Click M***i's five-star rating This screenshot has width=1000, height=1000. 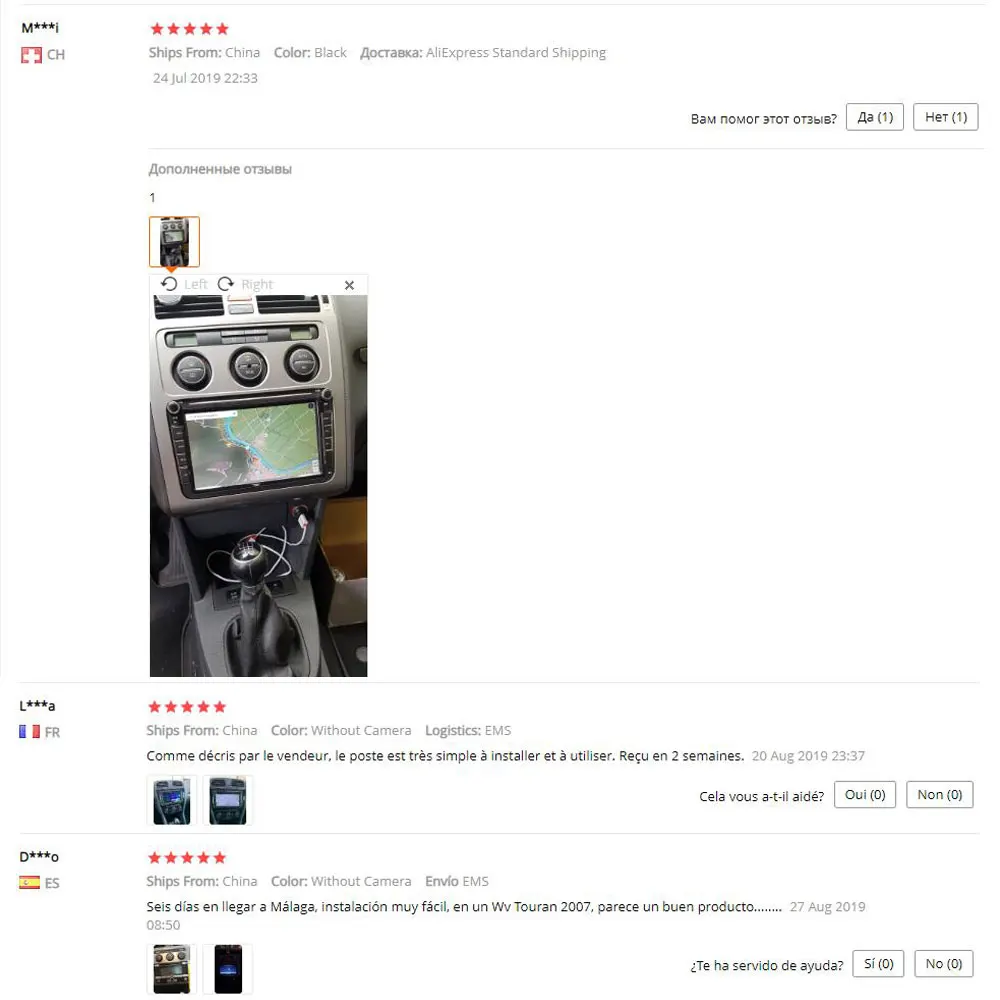click(189, 29)
